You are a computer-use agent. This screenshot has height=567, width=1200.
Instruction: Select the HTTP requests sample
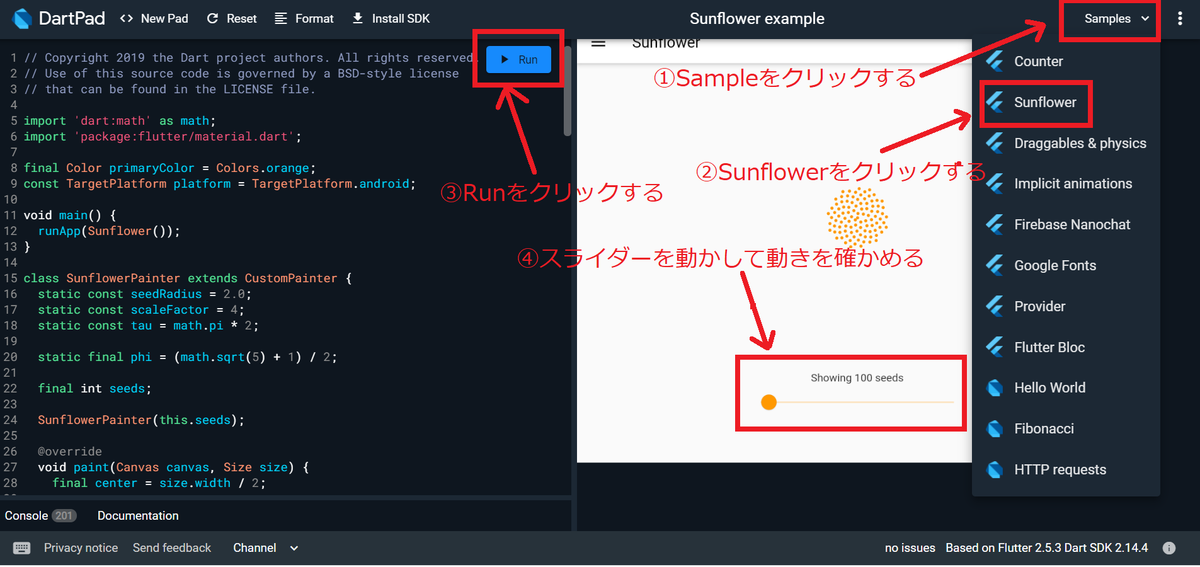click(x=1066, y=469)
